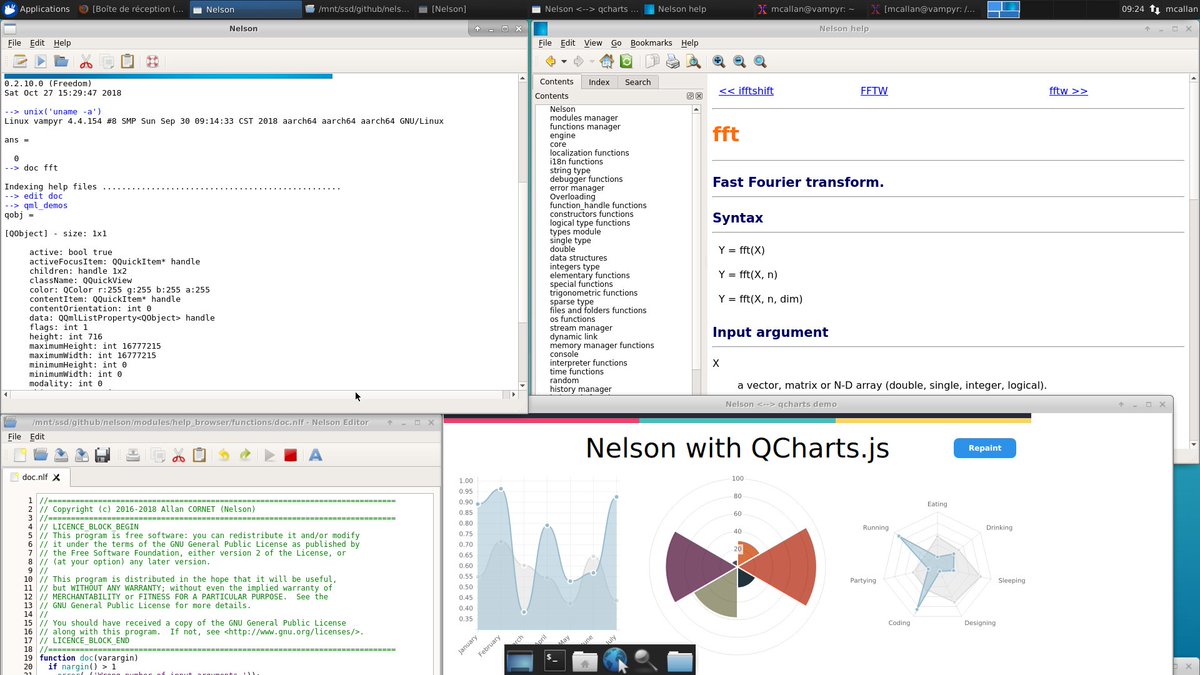This screenshot has width=1200, height=675.
Task: Close the doc.nlf editor tab
Action: tap(57, 478)
